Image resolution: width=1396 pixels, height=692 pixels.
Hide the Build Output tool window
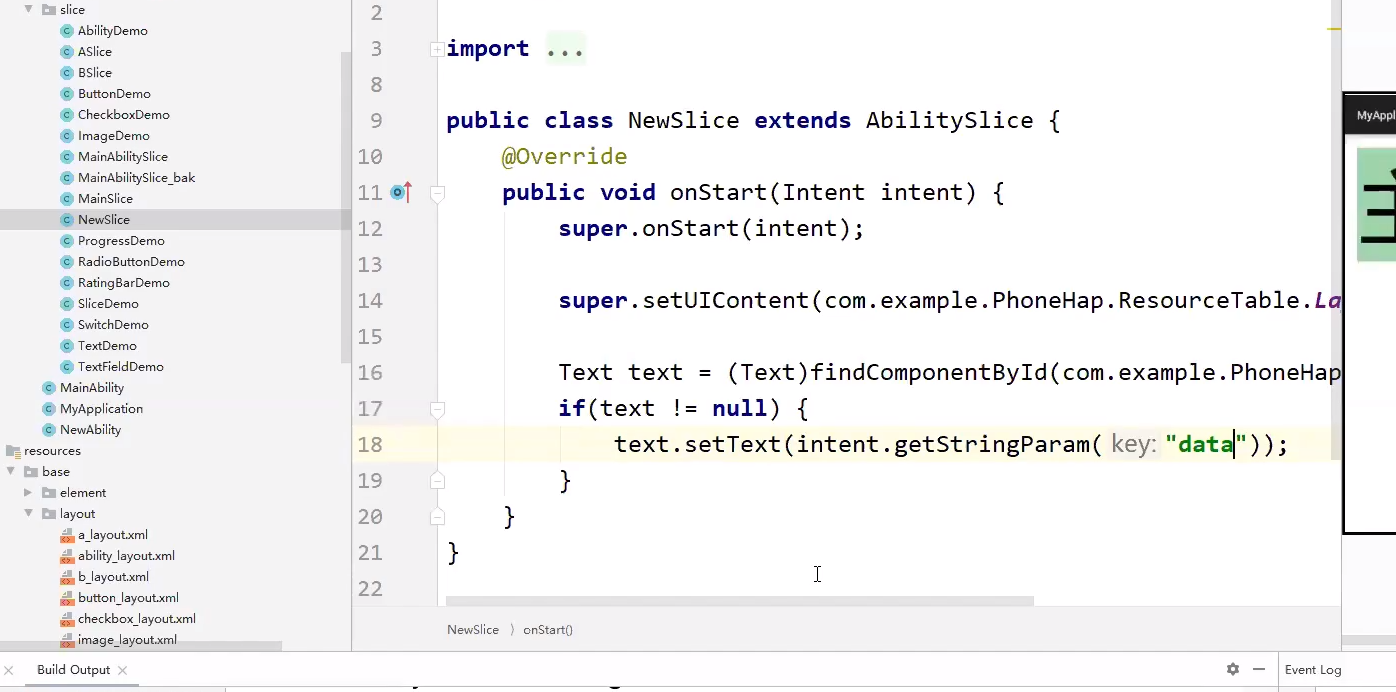(x=1259, y=670)
